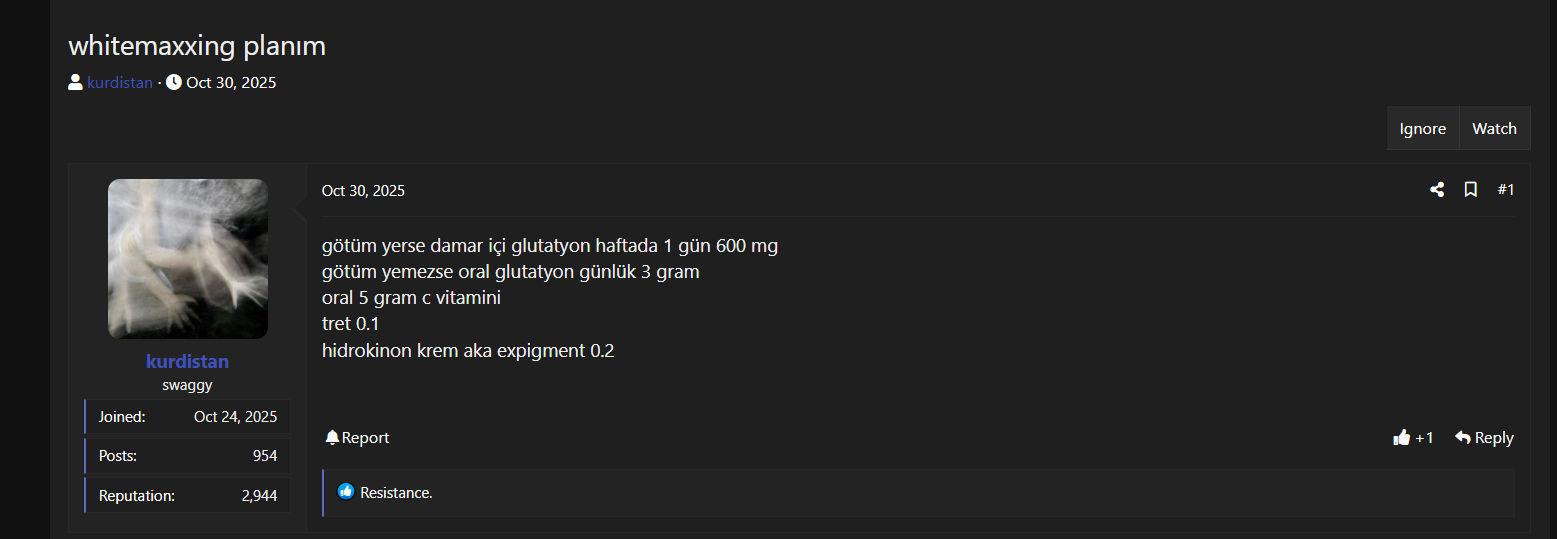Open the user named Resistance in reactions

point(396,493)
